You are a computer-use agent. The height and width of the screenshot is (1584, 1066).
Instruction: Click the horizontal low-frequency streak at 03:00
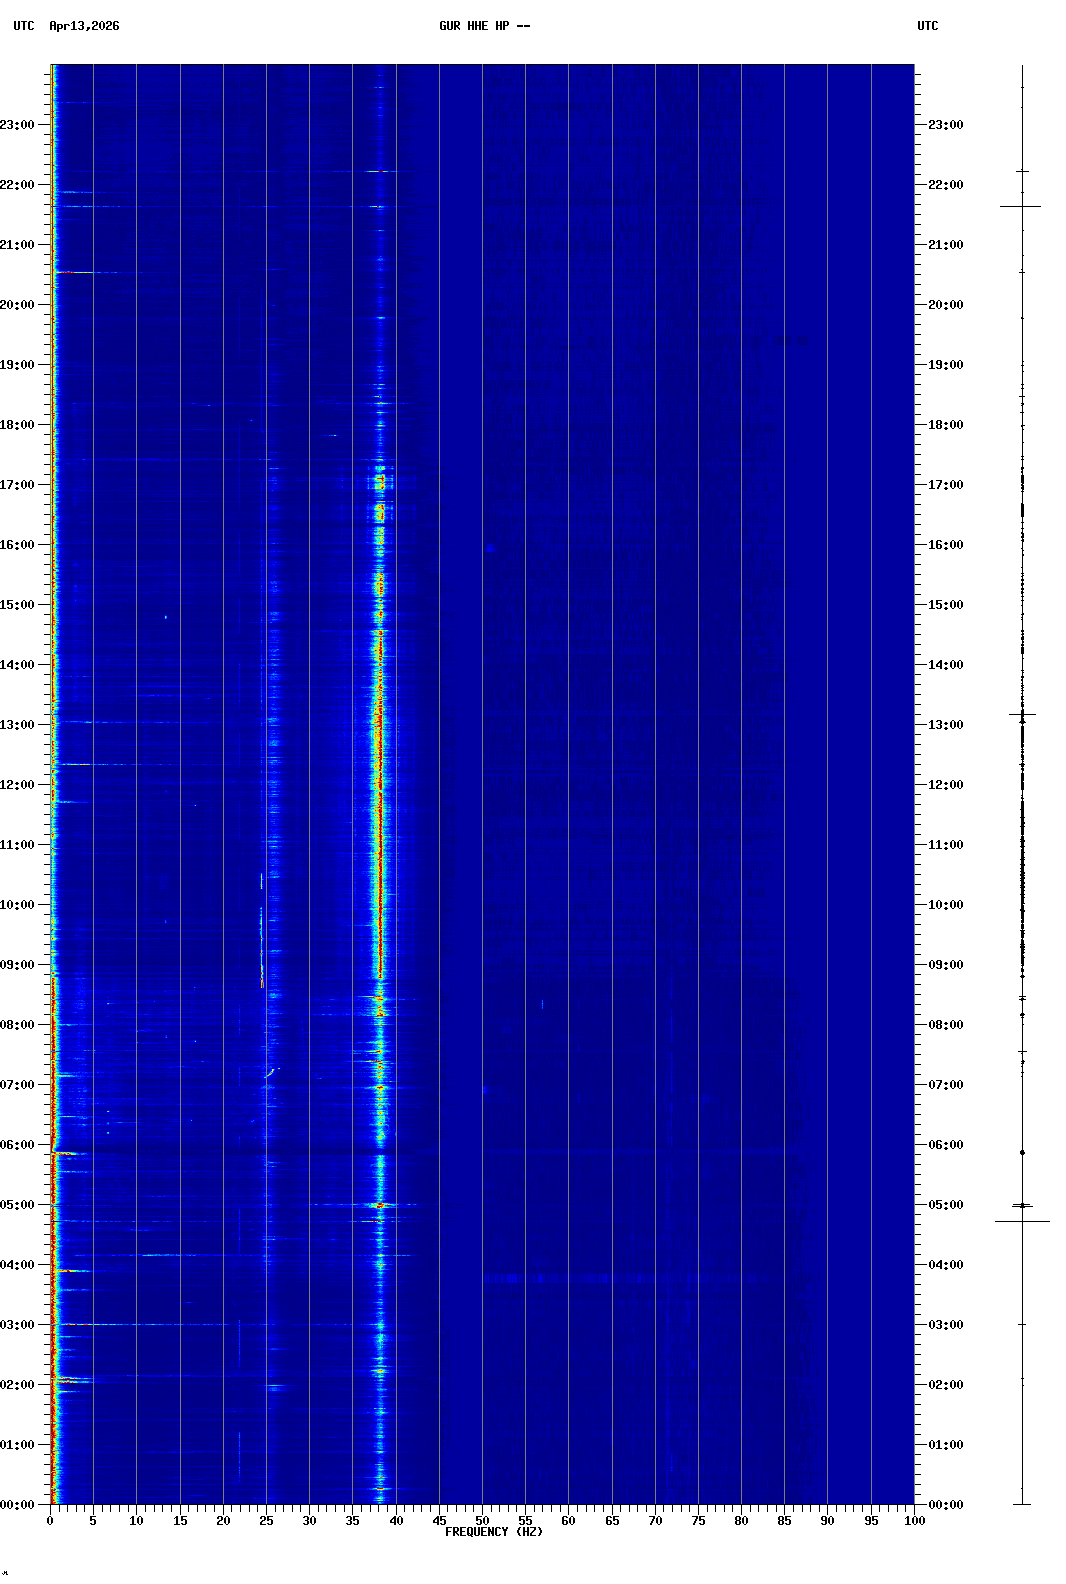coord(90,1324)
